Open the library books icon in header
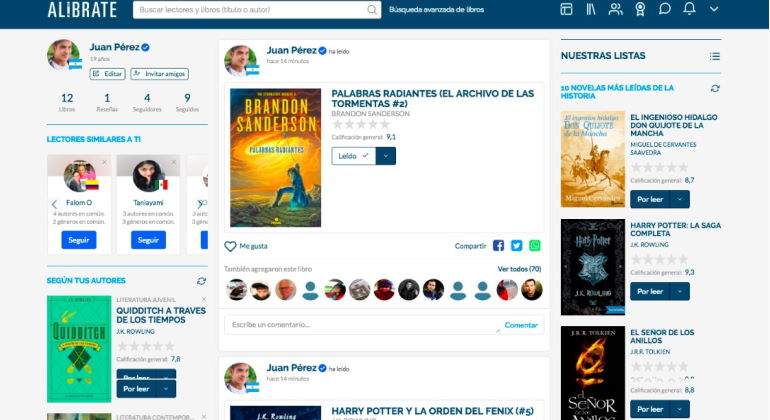The height and width of the screenshot is (420, 770). click(591, 9)
